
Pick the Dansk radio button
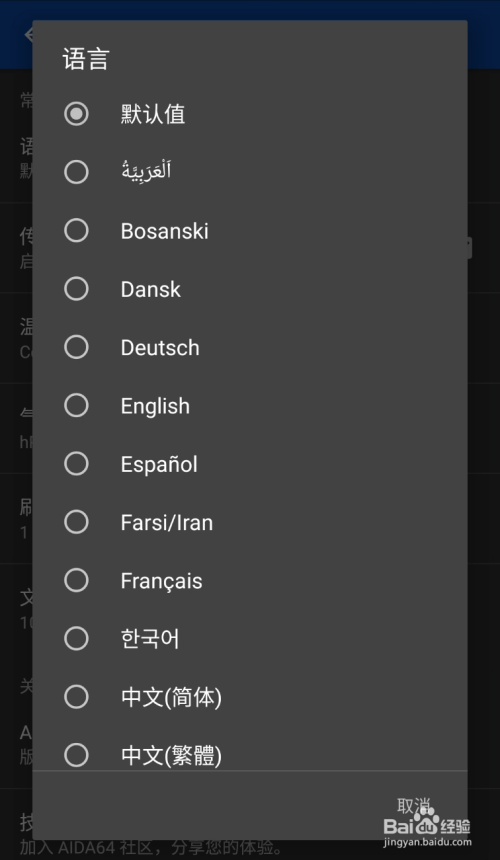tap(76, 288)
